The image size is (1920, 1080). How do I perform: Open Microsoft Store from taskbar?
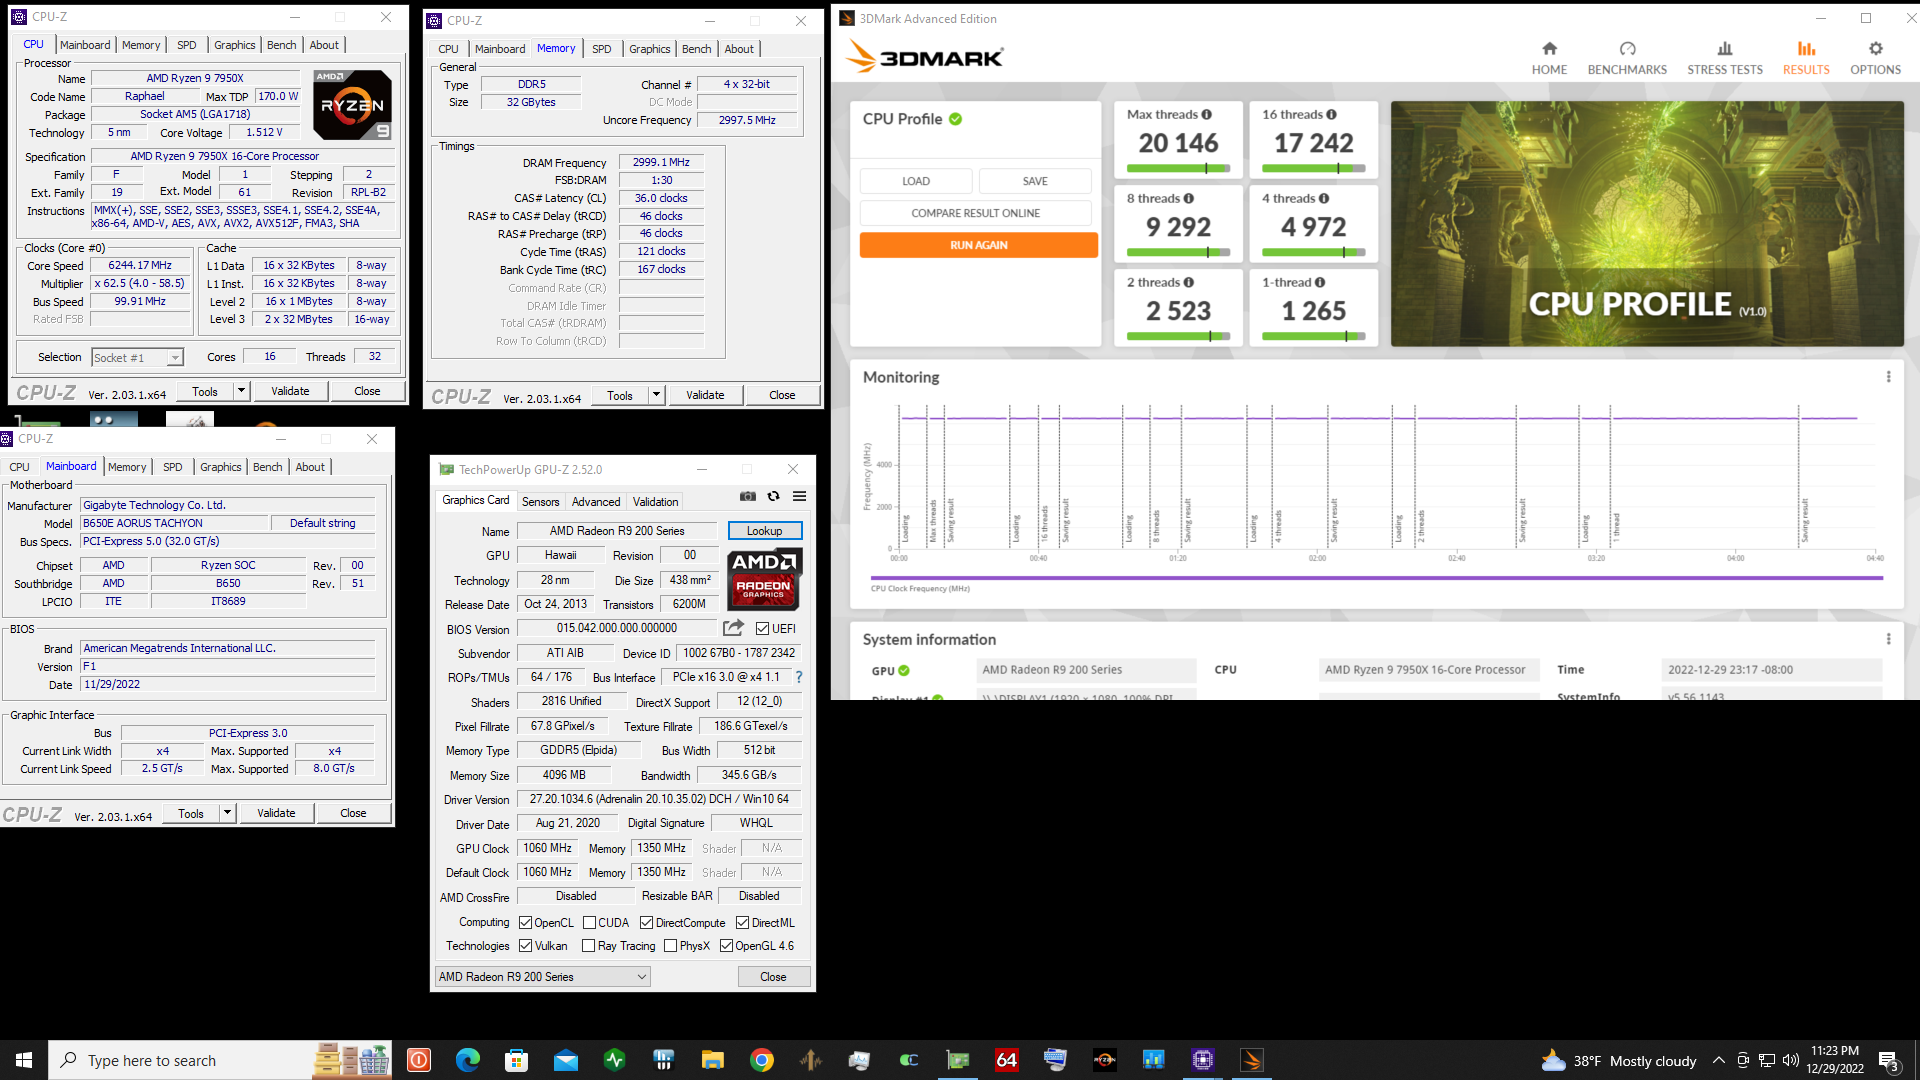click(516, 1060)
